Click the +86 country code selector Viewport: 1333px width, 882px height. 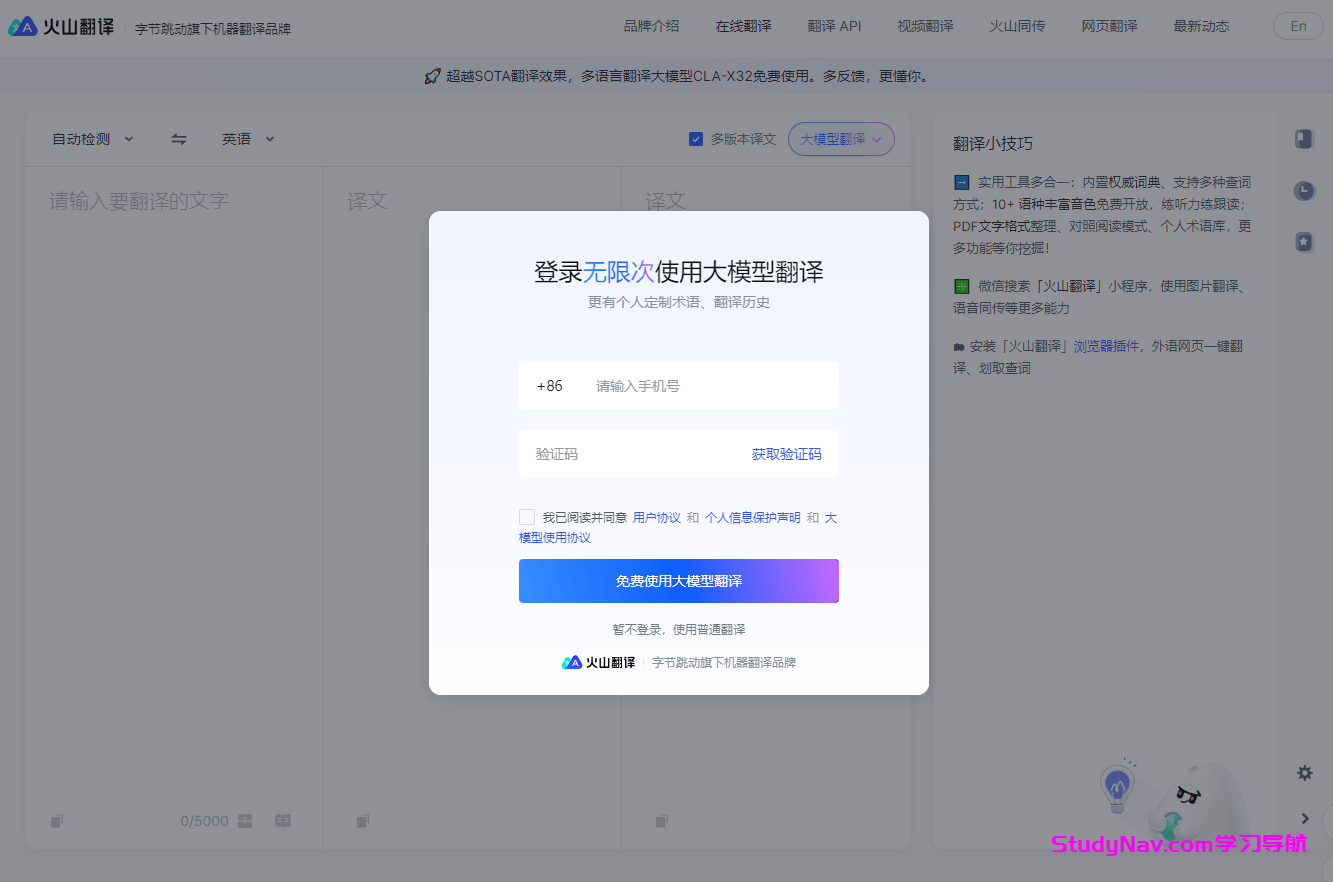550,385
